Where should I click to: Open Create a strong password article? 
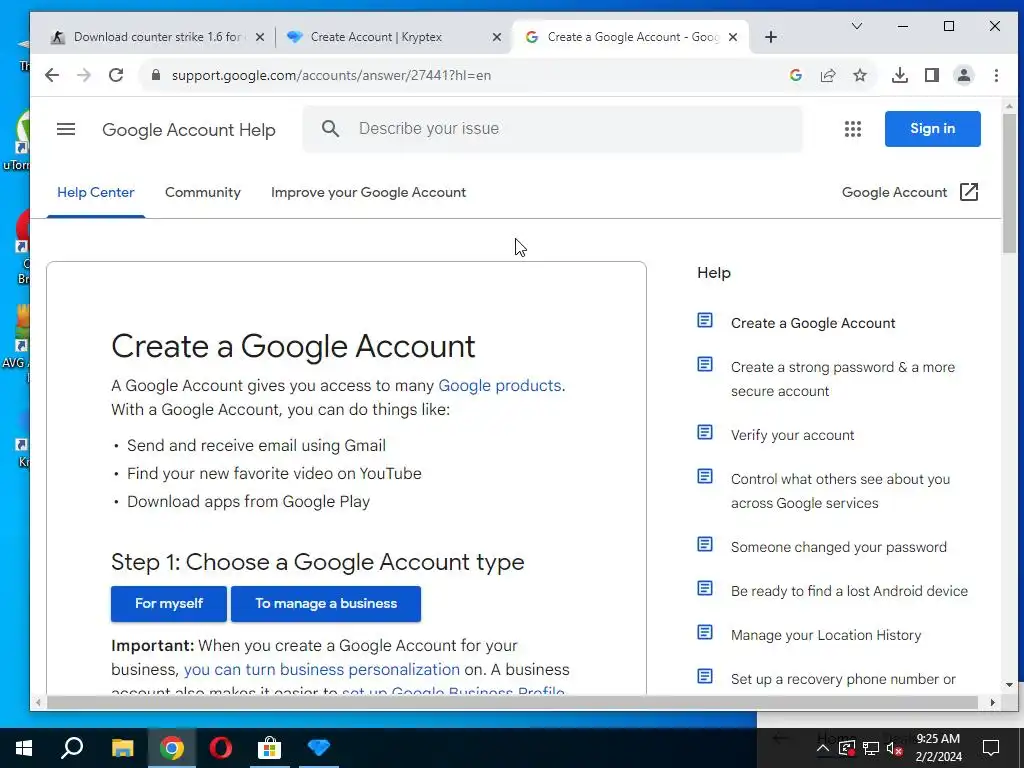pos(842,379)
